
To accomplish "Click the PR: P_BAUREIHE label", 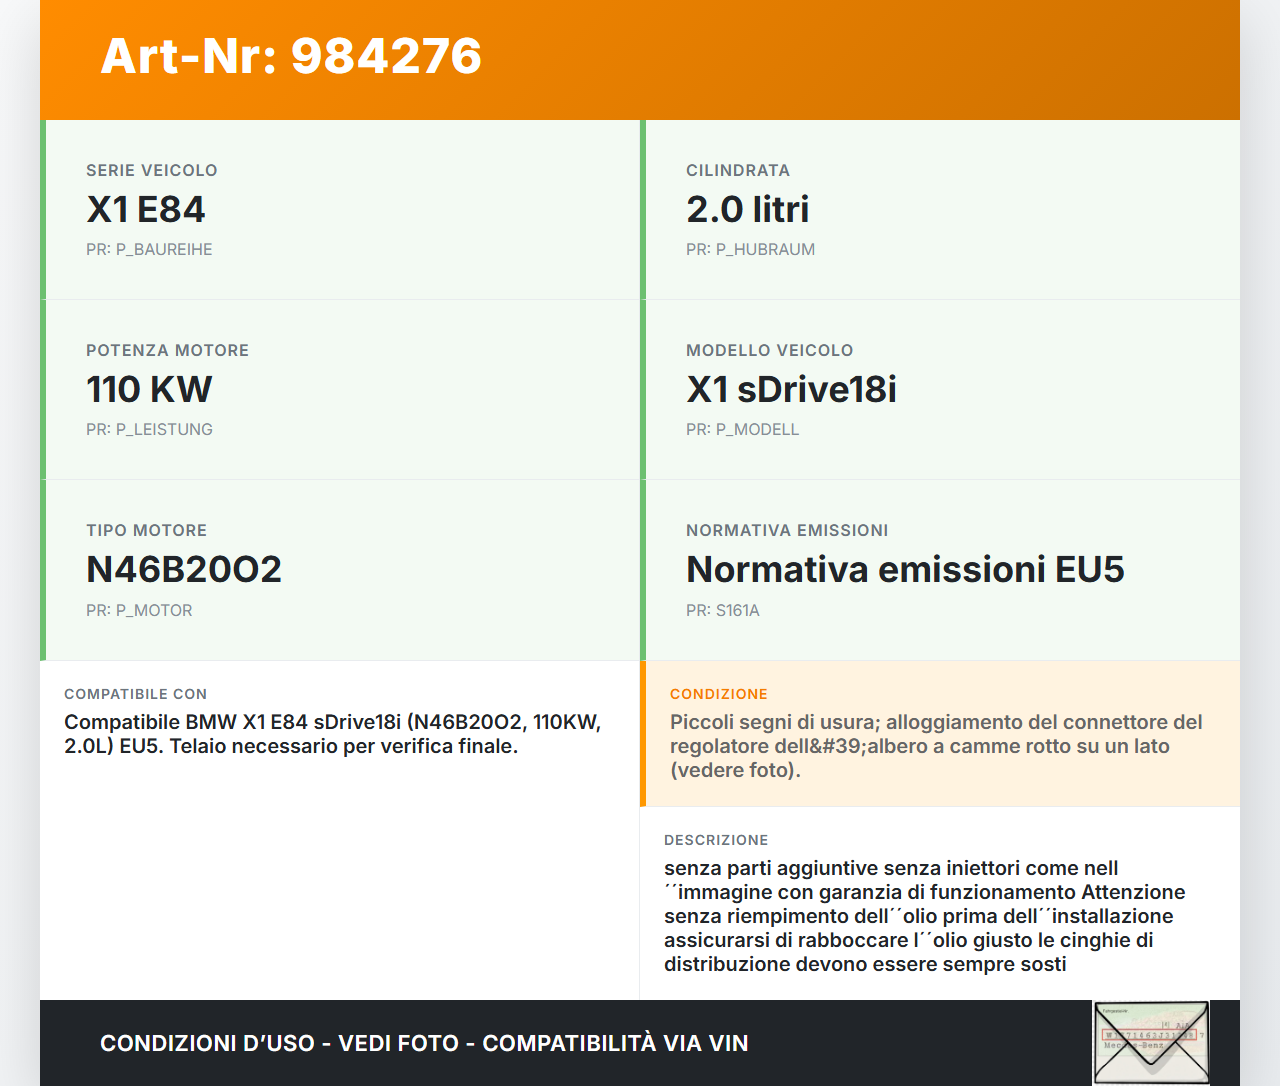I will [149, 249].
